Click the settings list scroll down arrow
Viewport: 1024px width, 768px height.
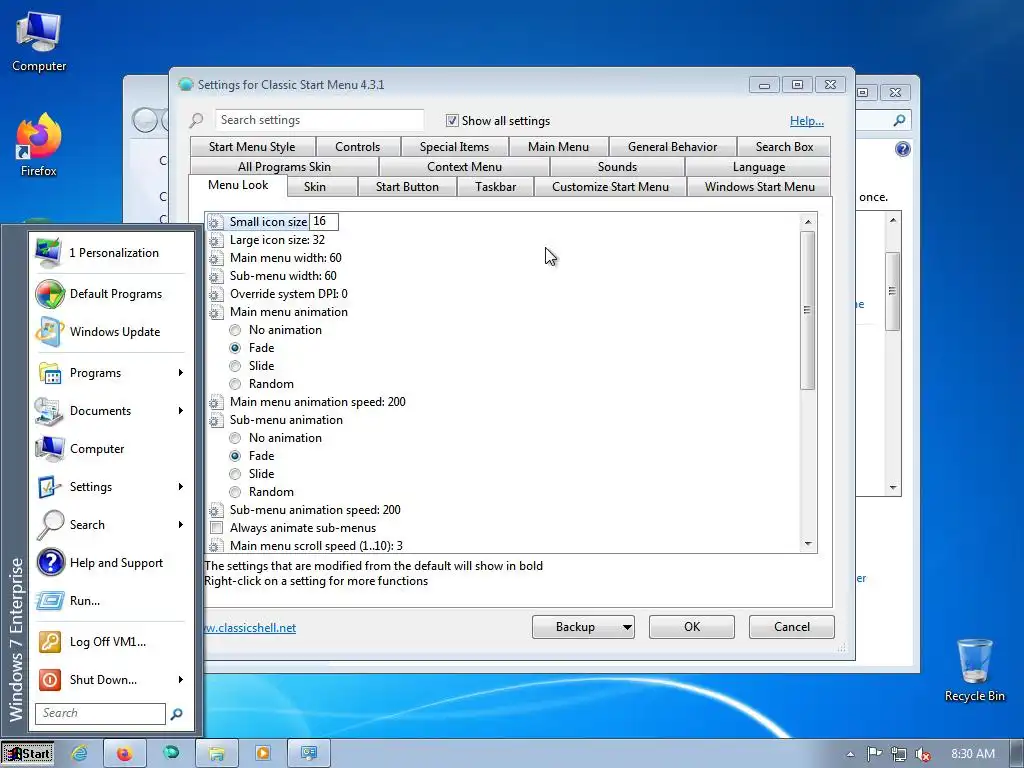[808, 544]
